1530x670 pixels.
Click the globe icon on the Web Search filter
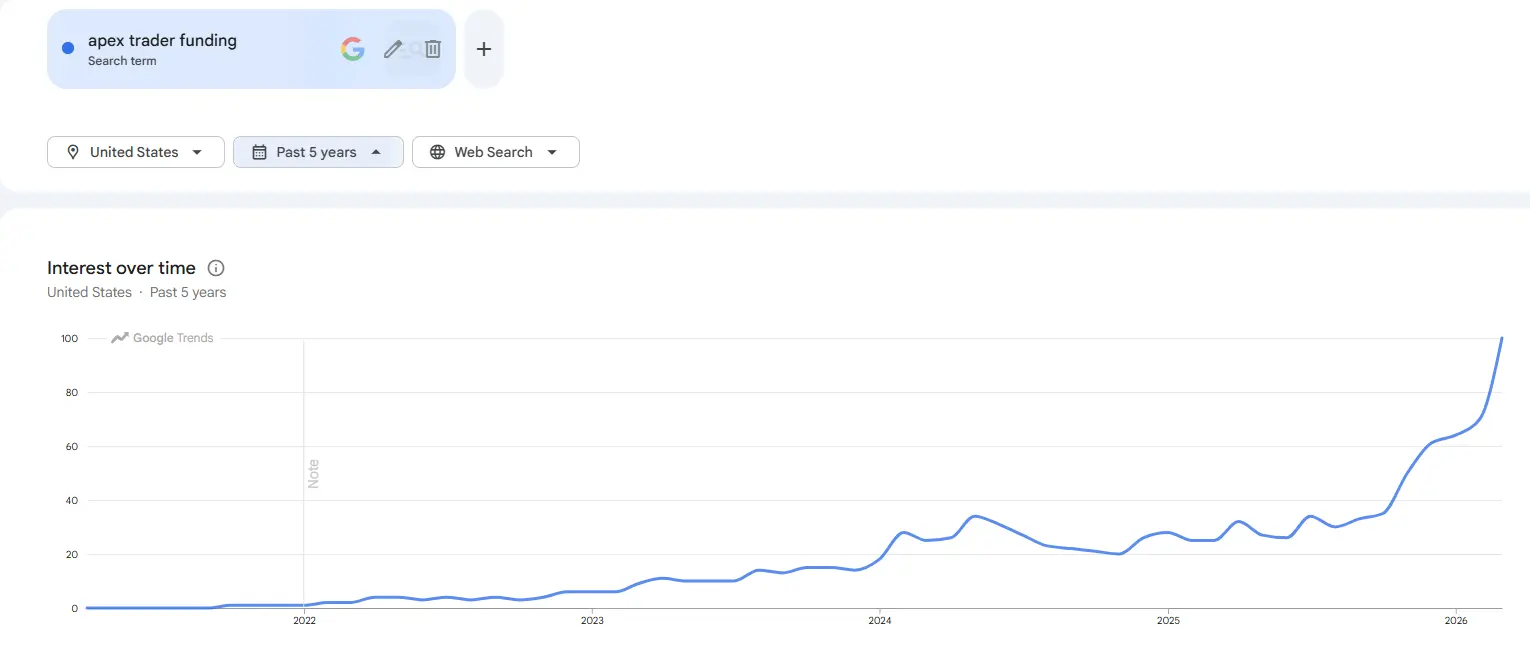[437, 152]
